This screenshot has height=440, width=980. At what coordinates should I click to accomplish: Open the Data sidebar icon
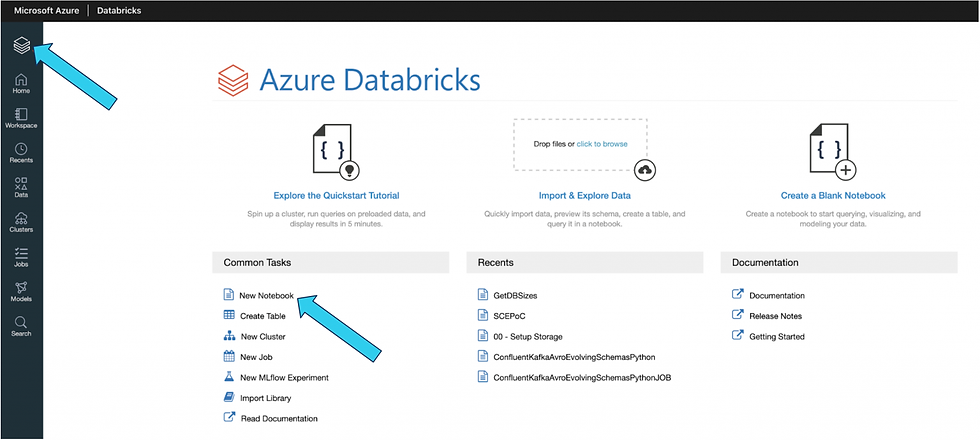click(21, 188)
